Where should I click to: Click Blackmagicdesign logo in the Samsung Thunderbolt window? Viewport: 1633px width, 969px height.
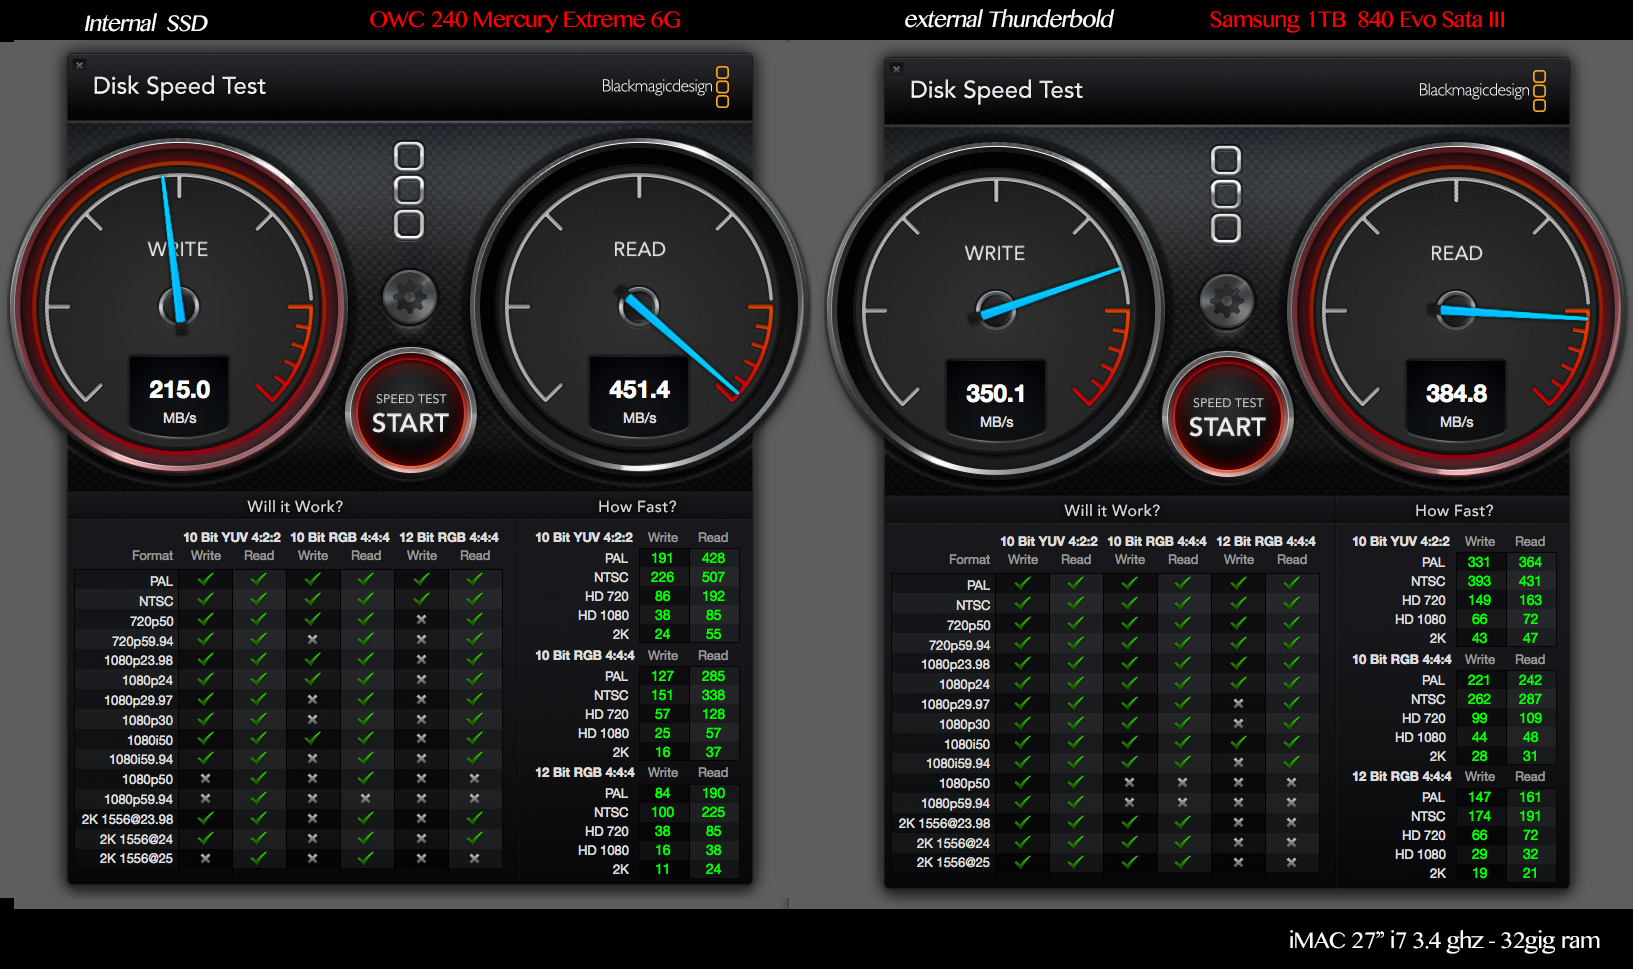1482,91
